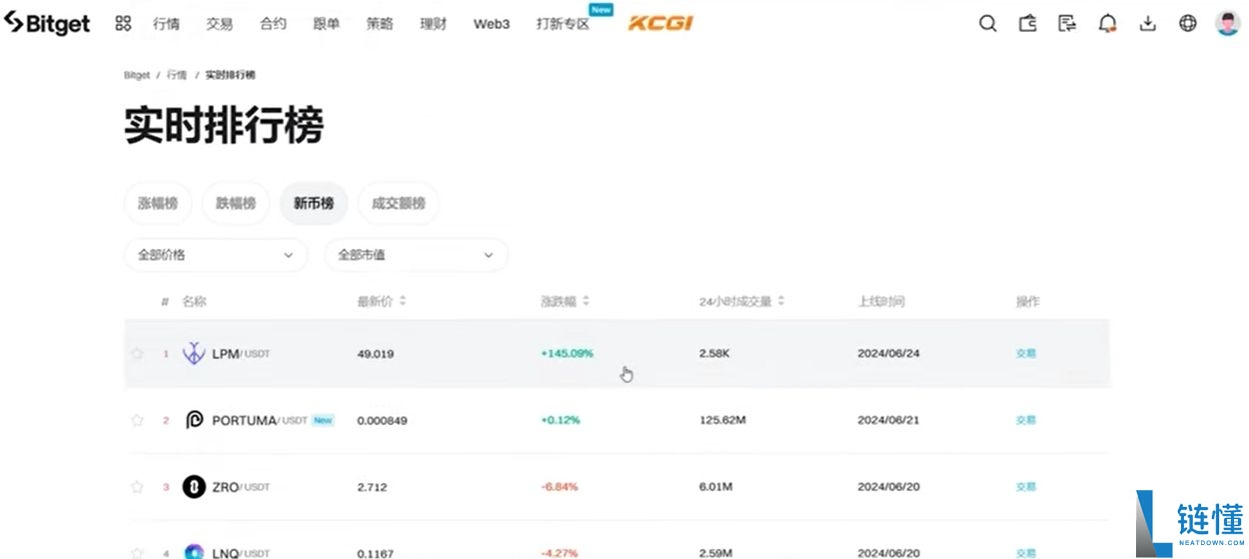Viewport: 1249px width, 559px height.
Task: Open the search magnifier icon
Action: pos(987,24)
